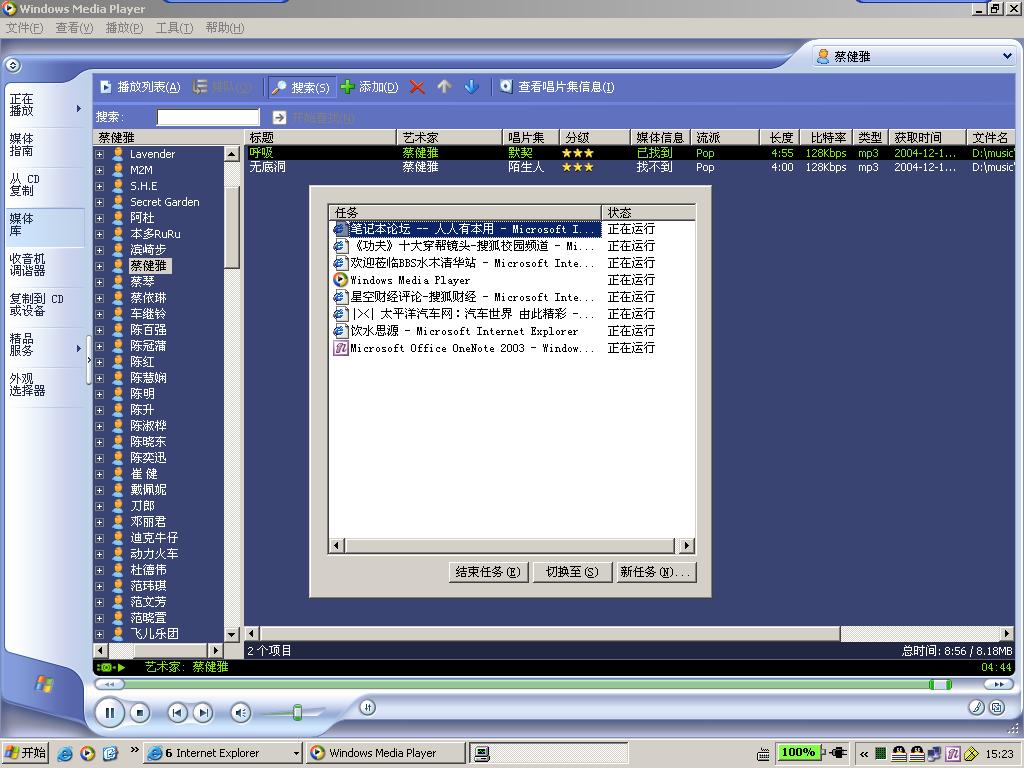The height and width of the screenshot is (768, 1024).
Task: Sort tracks by 长度 column header
Action: coord(780,138)
